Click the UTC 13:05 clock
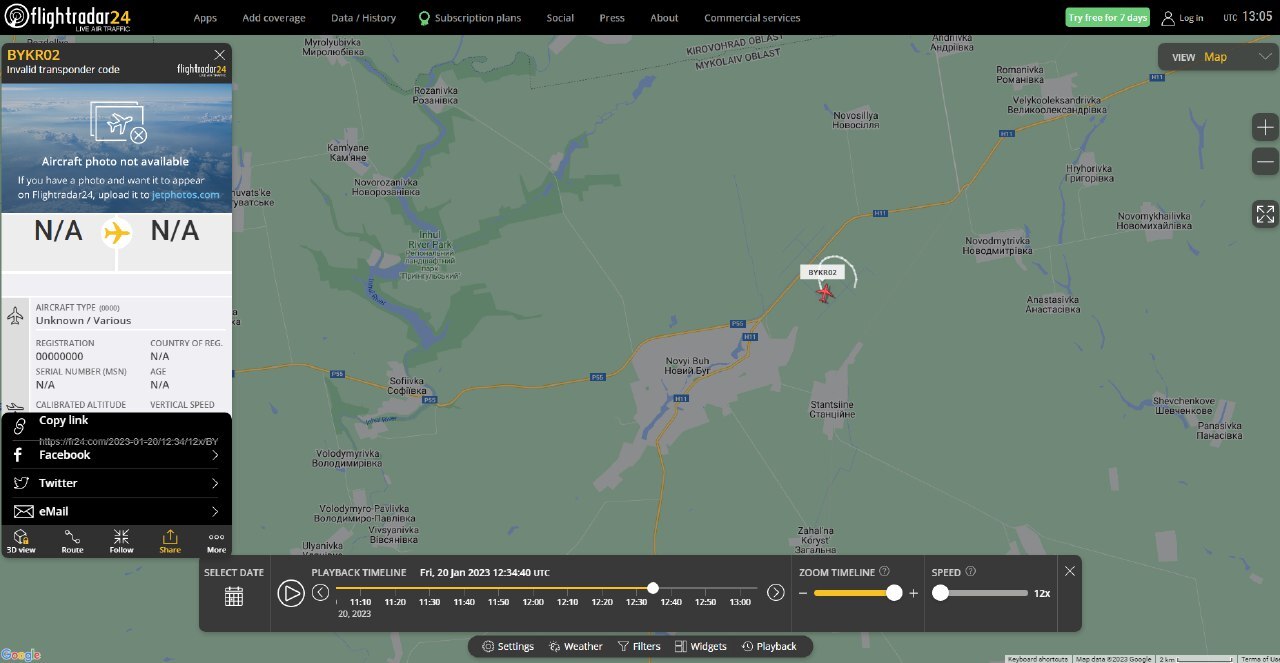 click(1246, 17)
